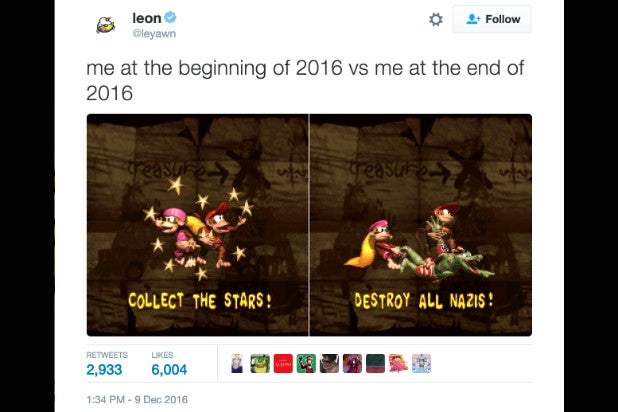Open the gear settings icon
This screenshot has height=412, width=618.
(x=435, y=19)
